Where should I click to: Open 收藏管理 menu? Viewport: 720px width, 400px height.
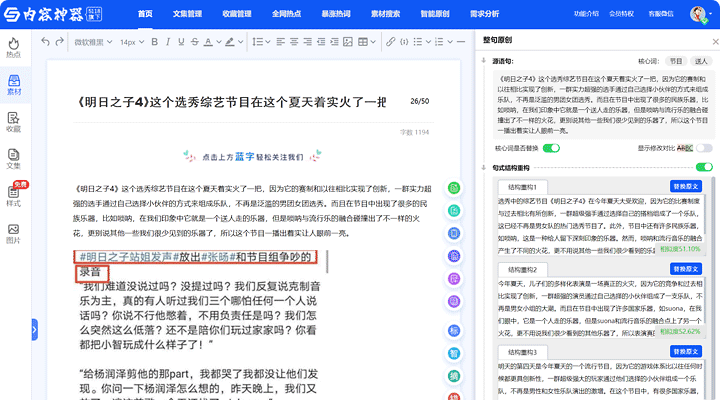pos(236,14)
